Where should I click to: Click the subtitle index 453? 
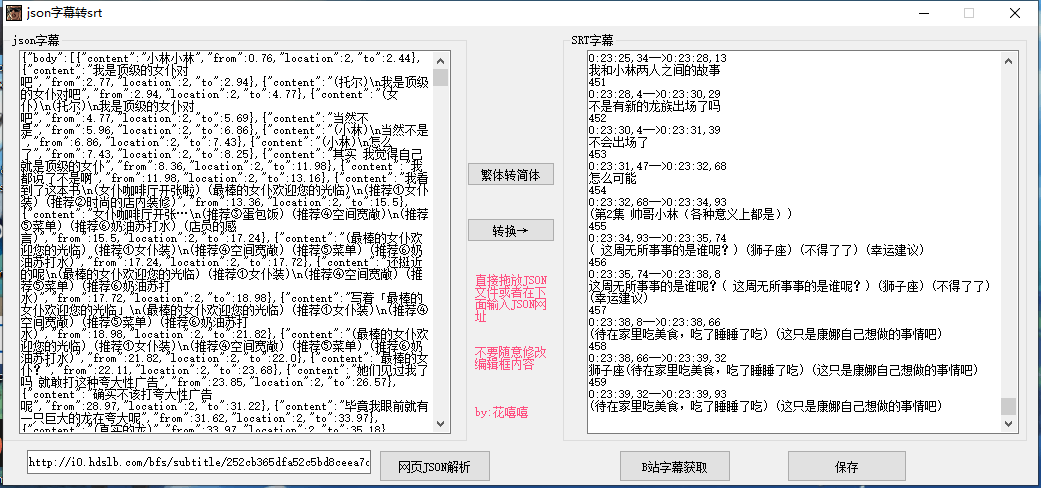pos(597,153)
